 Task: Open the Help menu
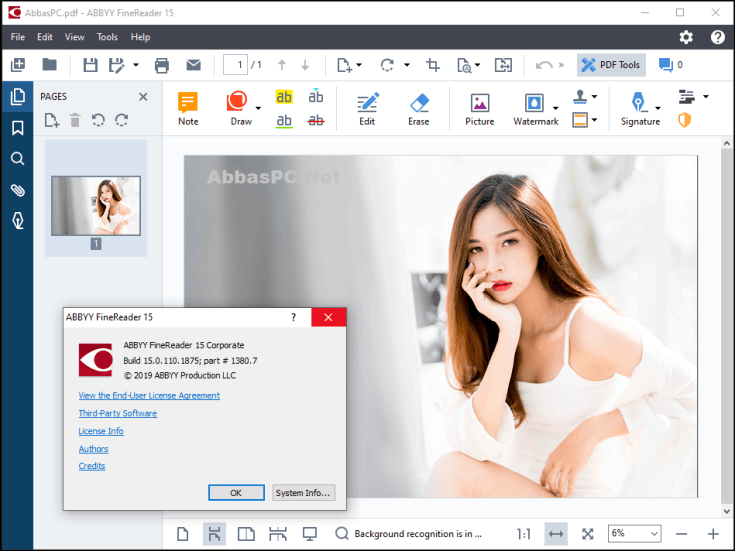[140, 37]
